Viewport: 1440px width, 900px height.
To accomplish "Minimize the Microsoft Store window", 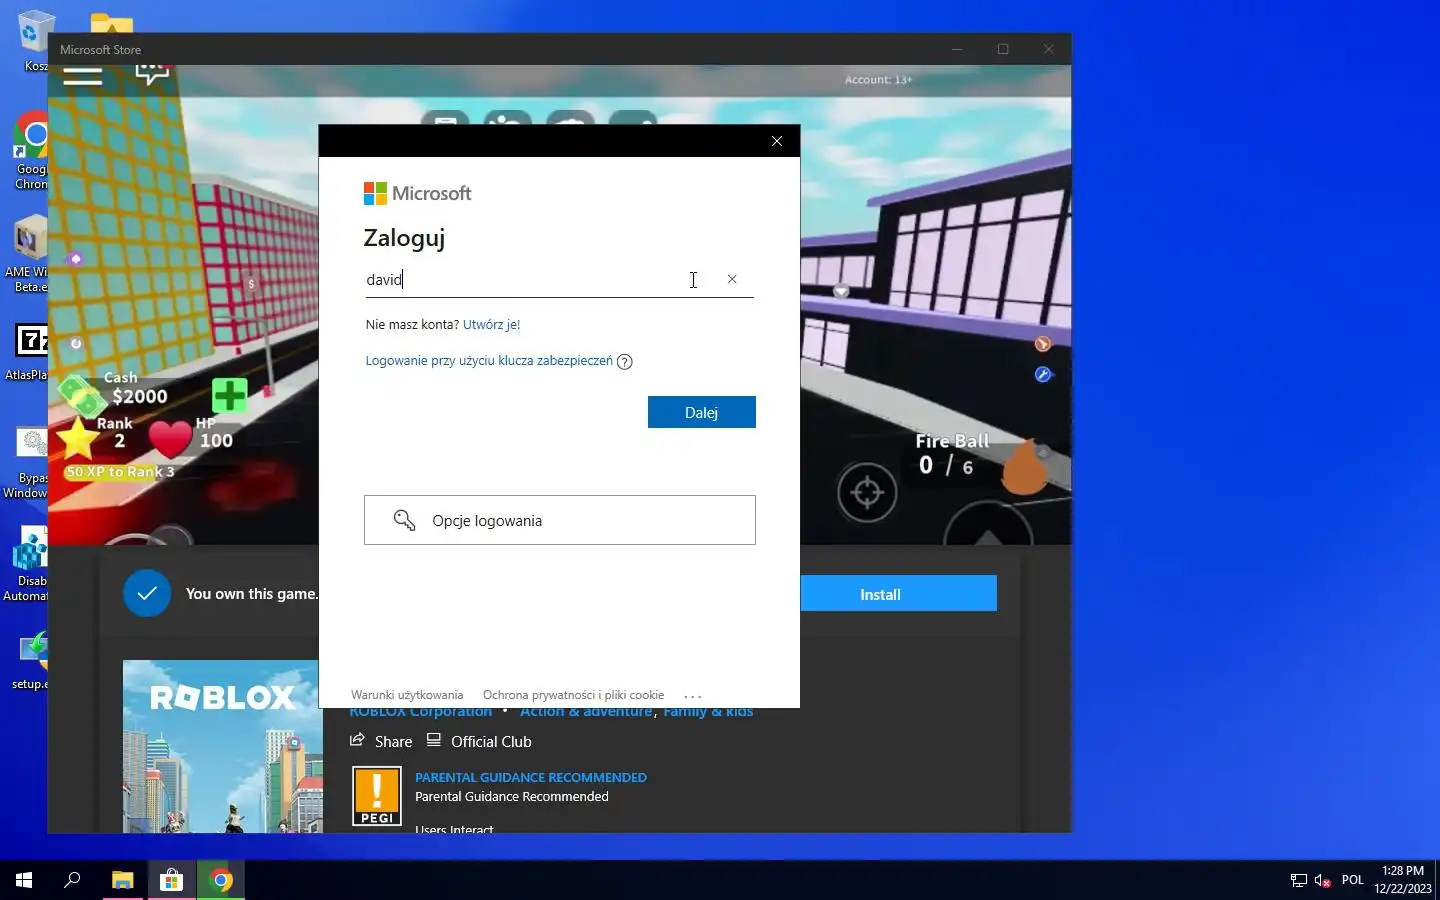I will pyautogui.click(x=957, y=49).
